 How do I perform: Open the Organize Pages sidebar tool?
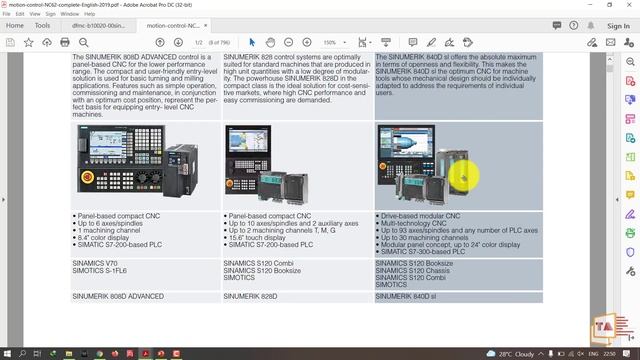[x=630, y=119]
